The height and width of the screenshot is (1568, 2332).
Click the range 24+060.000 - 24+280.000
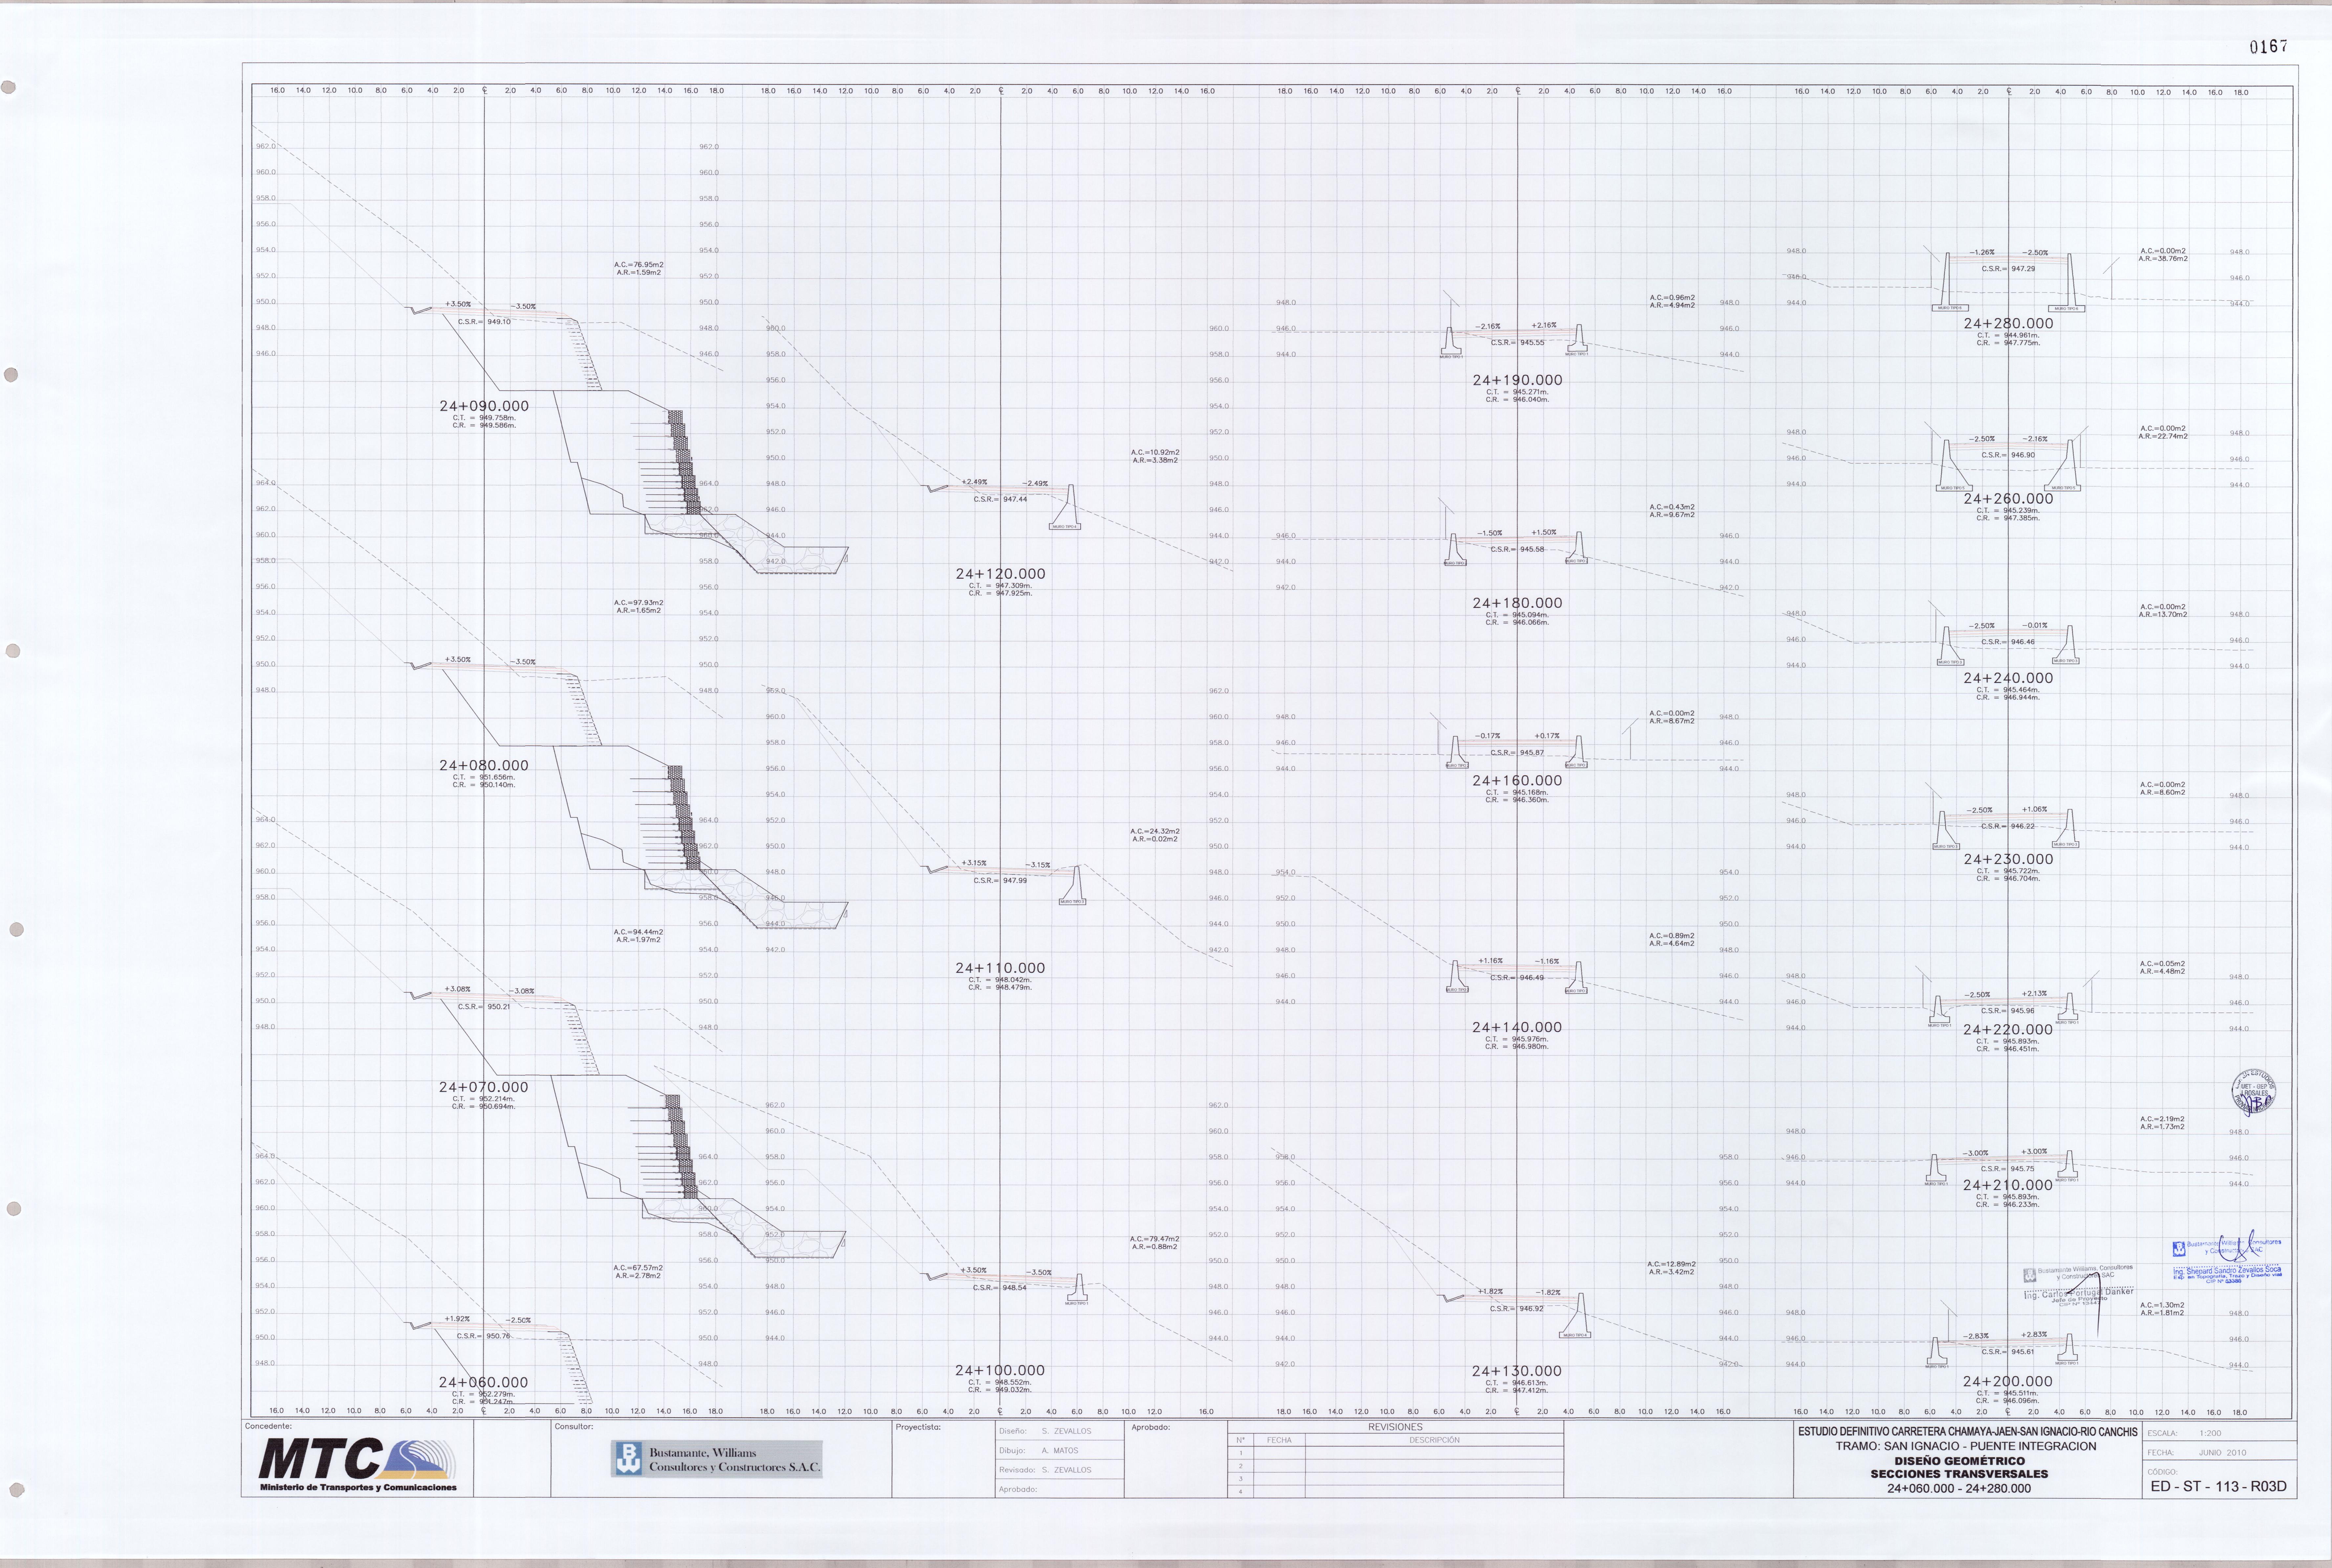pos(1959,1488)
